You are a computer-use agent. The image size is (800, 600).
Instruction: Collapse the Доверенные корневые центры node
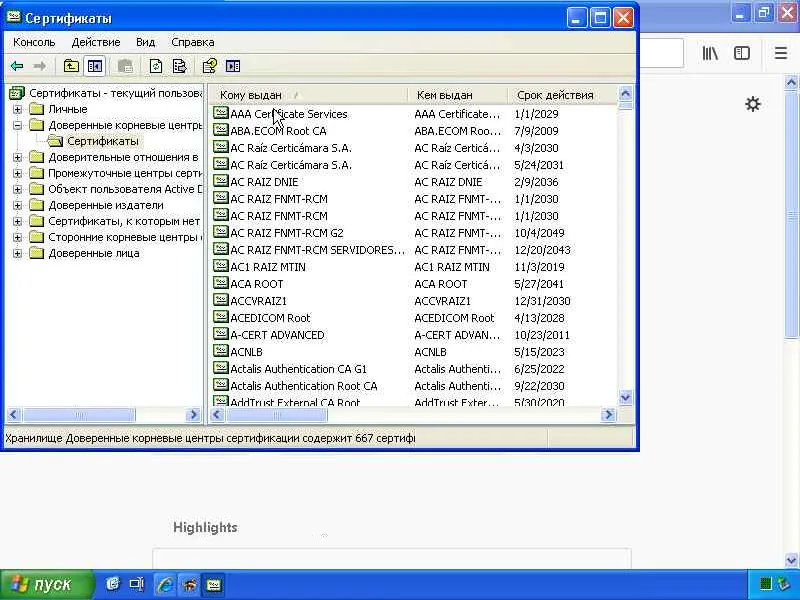(17, 125)
